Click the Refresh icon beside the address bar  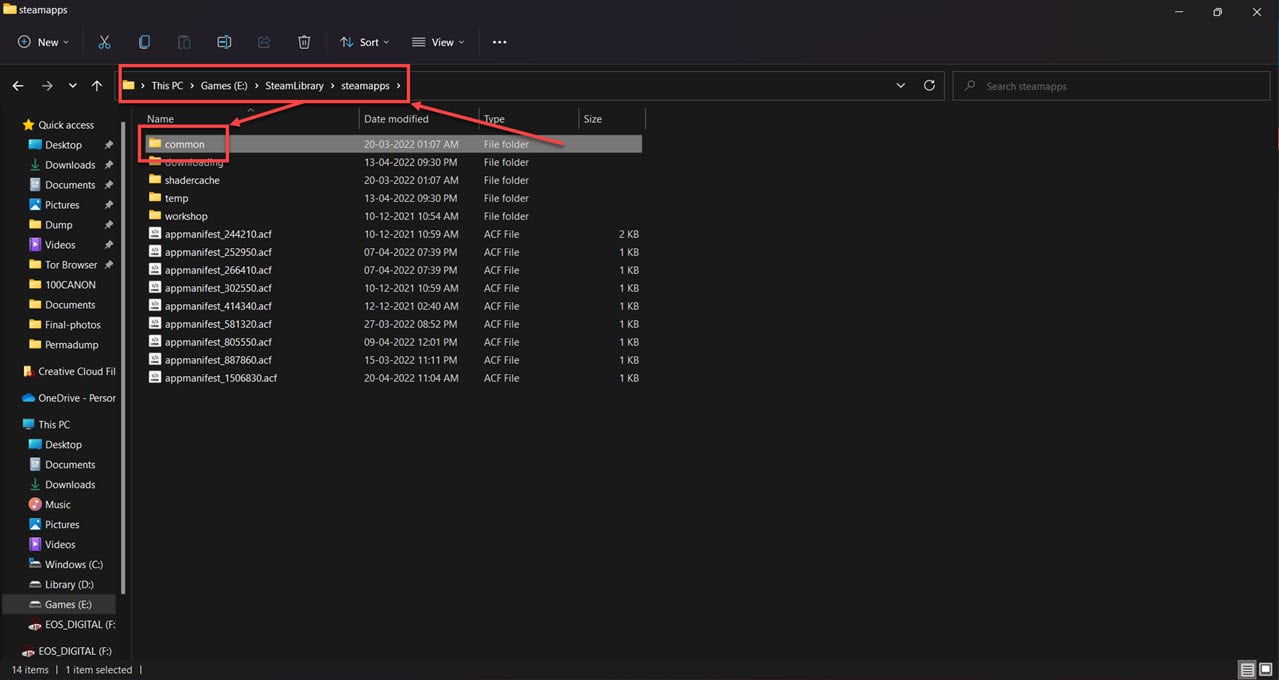point(929,85)
